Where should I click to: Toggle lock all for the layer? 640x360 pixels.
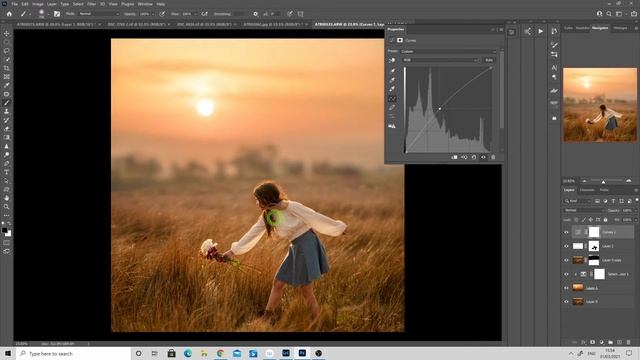click(x=606, y=220)
